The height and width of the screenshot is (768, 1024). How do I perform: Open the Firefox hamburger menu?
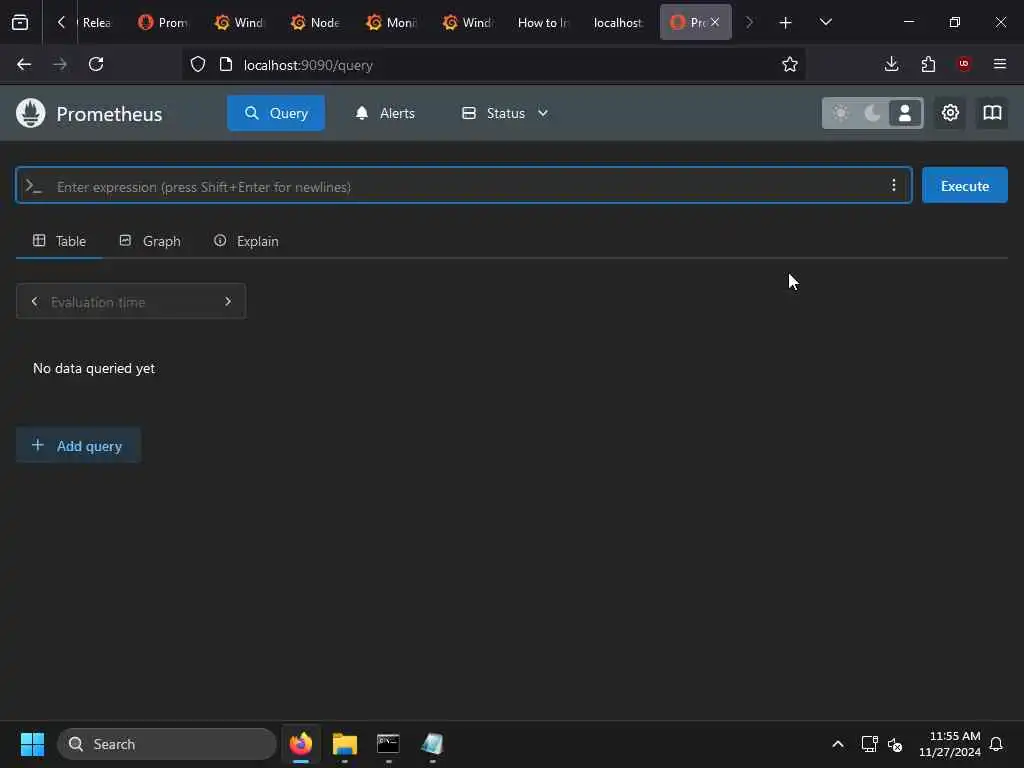[1000, 64]
